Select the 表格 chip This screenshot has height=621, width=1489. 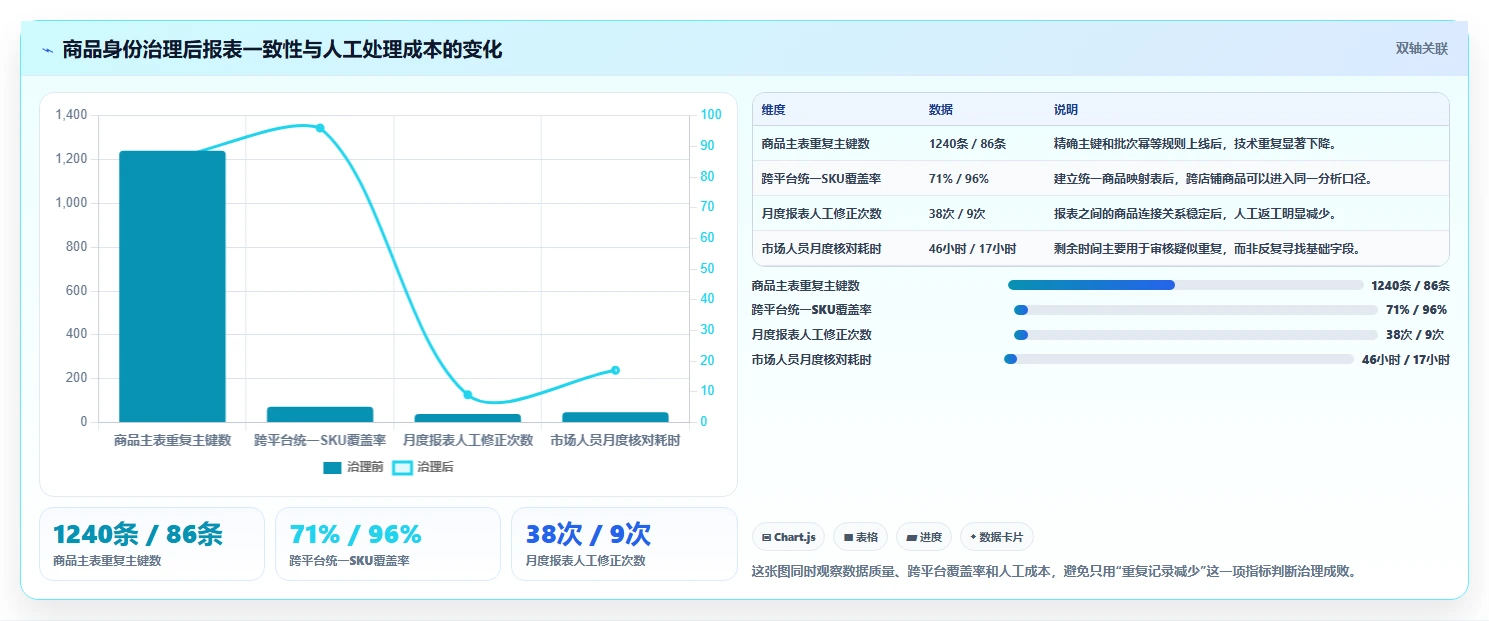click(860, 537)
